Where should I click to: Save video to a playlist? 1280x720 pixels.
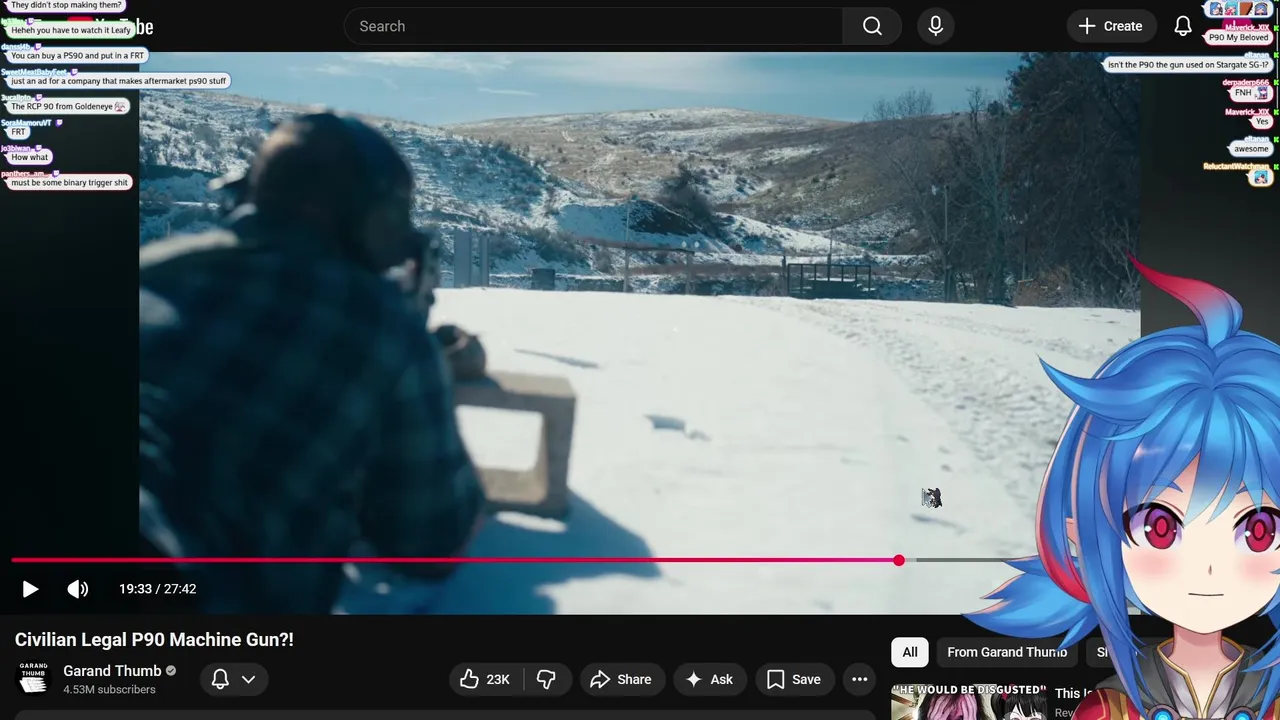[x=794, y=679]
